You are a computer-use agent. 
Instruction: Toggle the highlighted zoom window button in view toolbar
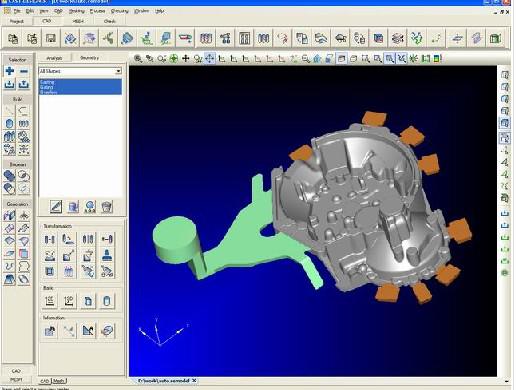point(389,59)
